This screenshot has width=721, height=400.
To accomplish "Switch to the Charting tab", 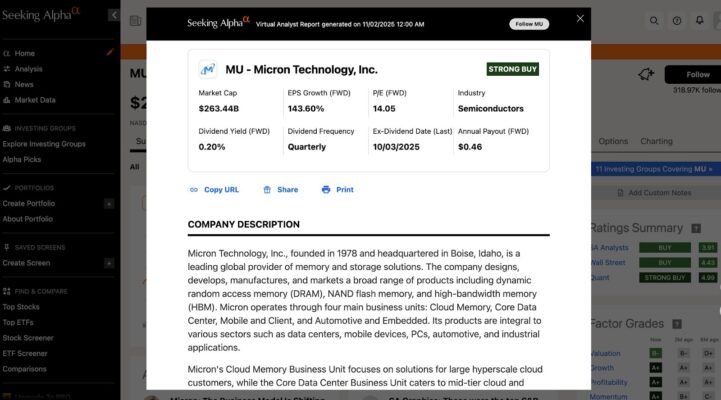I will pos(656,141).
